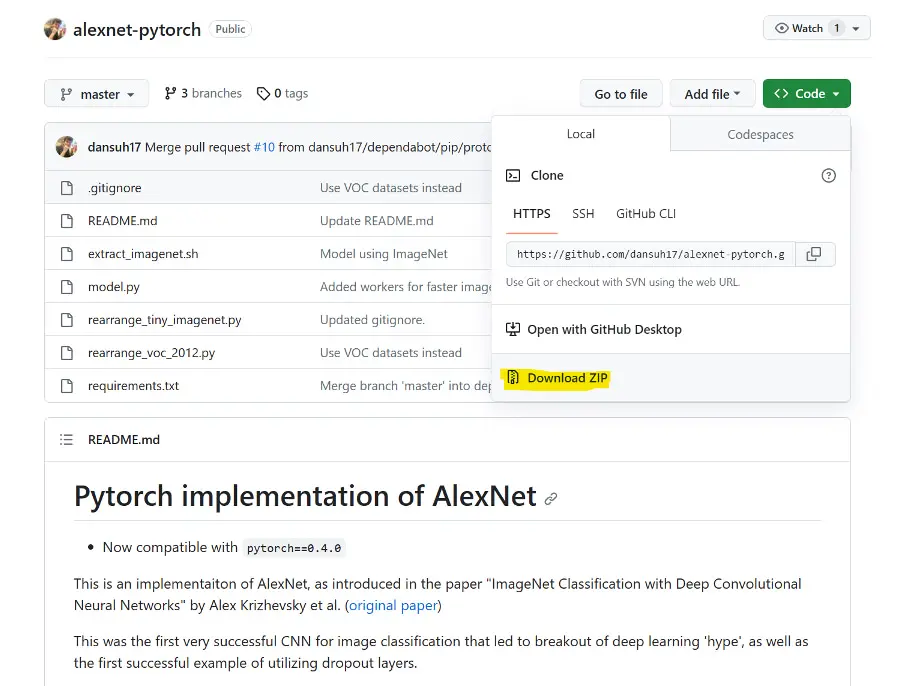Click the README.md header in readme panel

pyautogui.click(x=124, y=440)
